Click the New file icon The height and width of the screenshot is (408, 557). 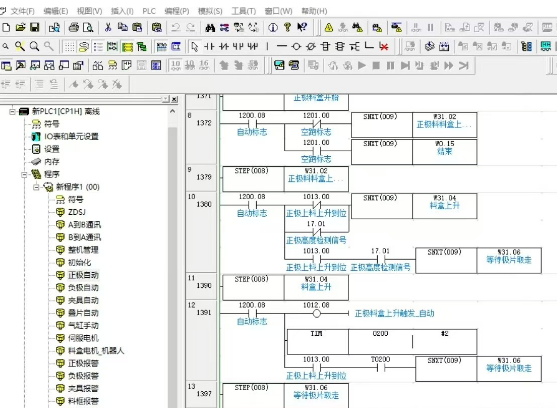coord(6,27)
